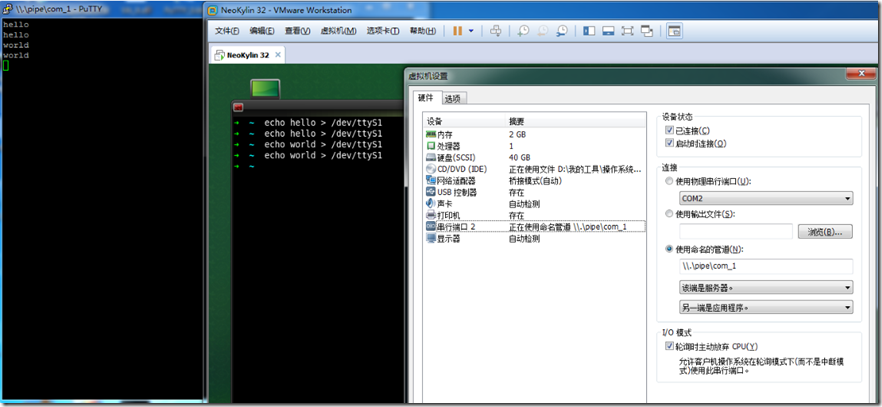Open the snapshot manager icon
The width and height of the screenshot is (882, 407).
click(x=561, y=31)
